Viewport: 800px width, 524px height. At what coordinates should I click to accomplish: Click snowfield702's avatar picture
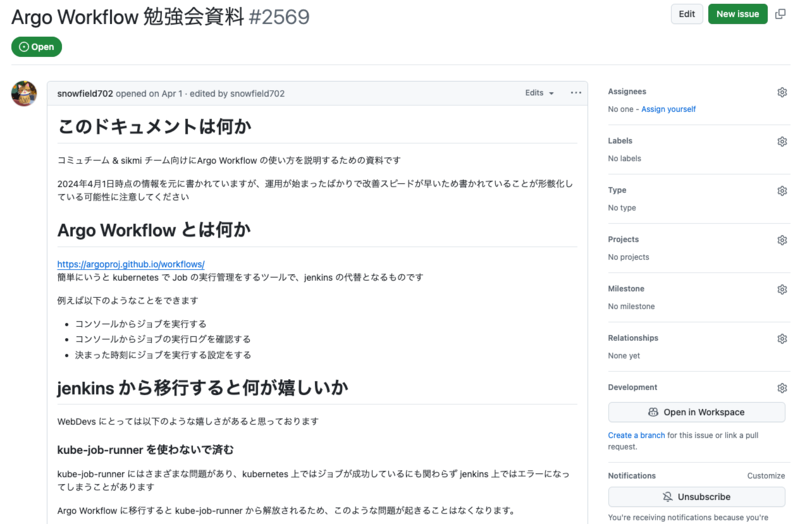click(24, 93)
